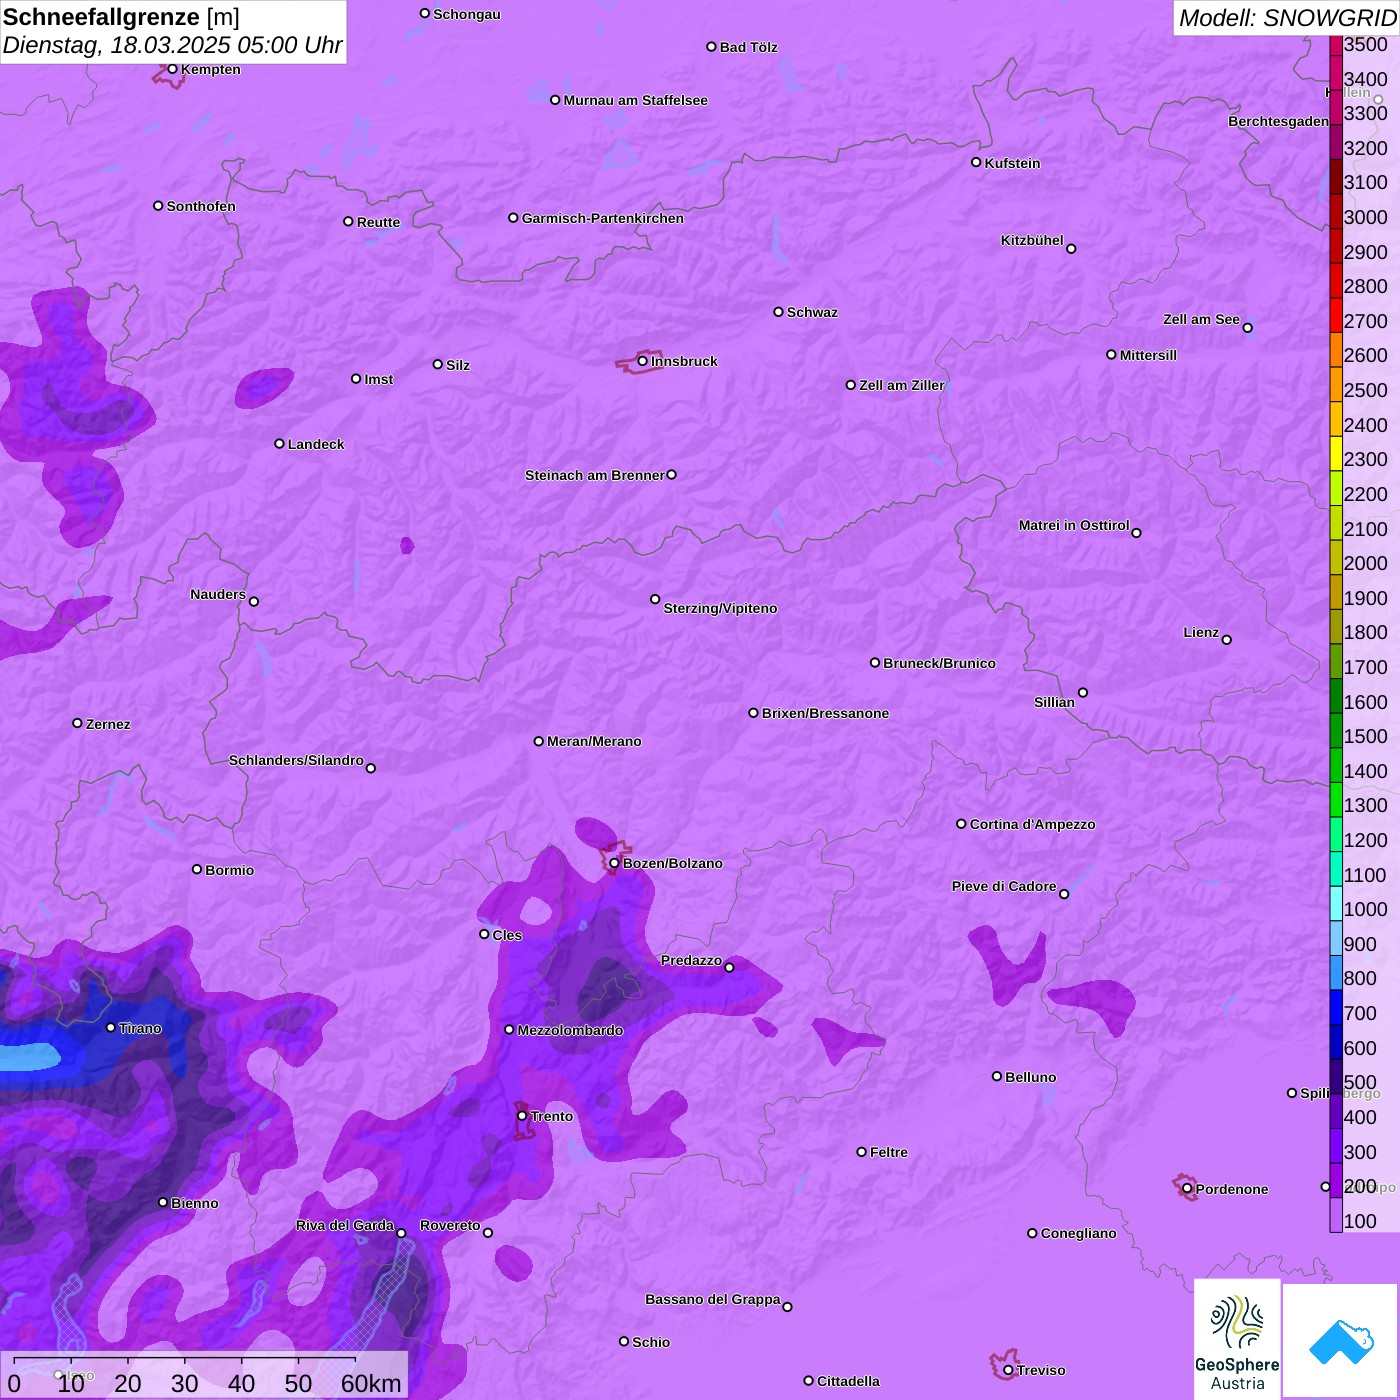Click the 60km scale bar label
1400x1400 pixels.
371,1383
